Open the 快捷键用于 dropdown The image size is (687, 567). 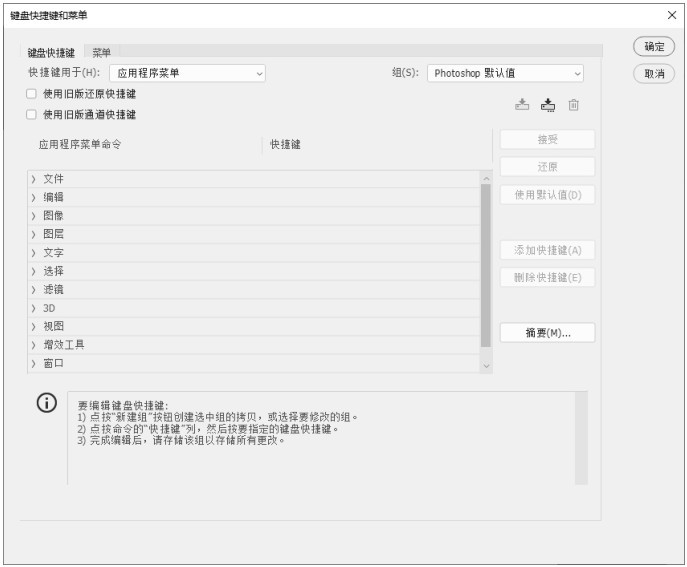click(188, 73)
